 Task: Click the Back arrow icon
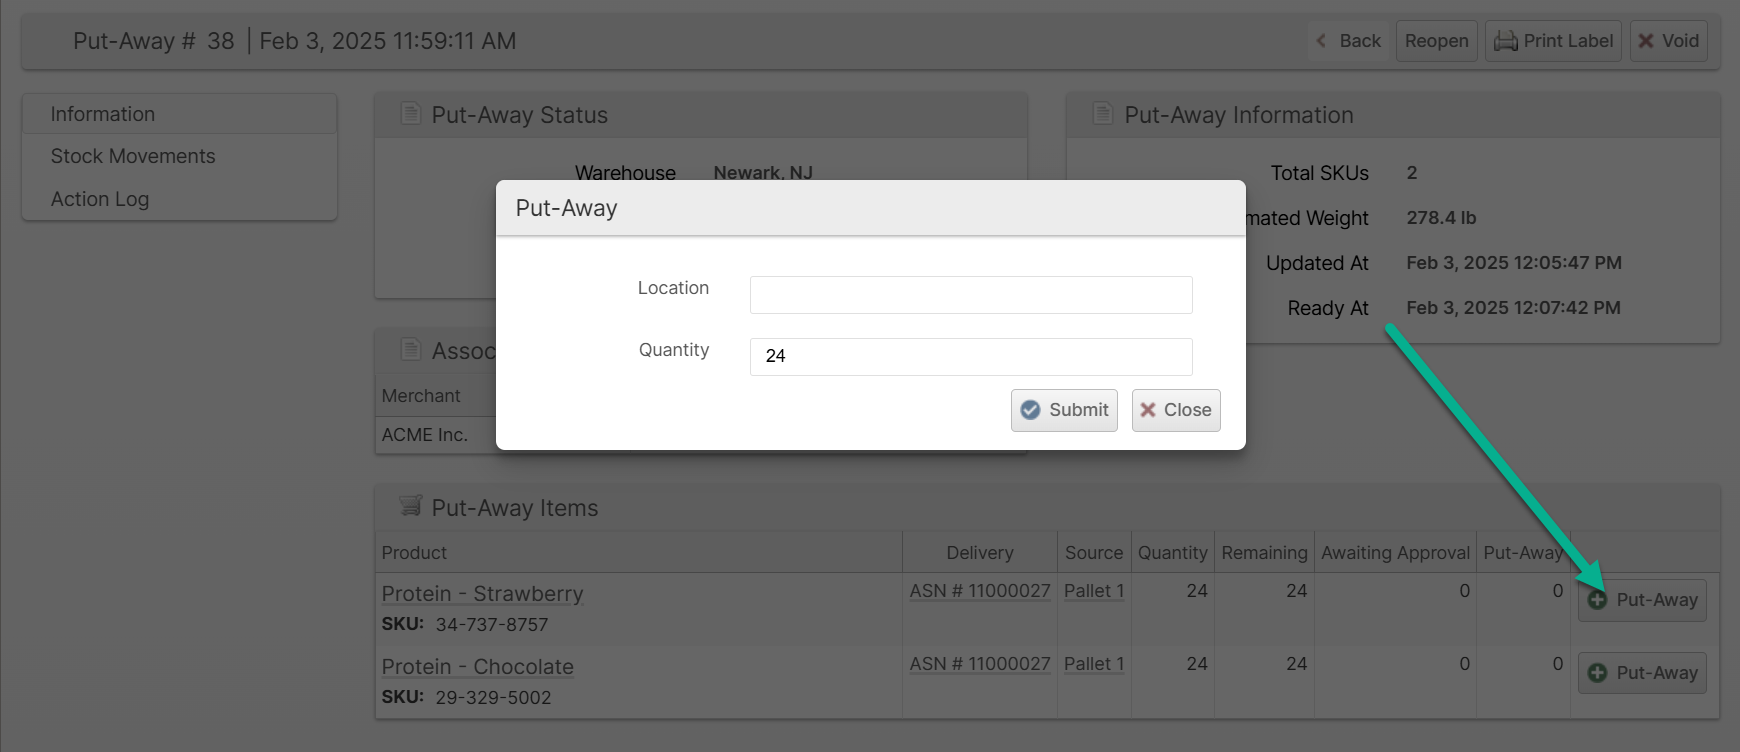tap(1322, 41)
